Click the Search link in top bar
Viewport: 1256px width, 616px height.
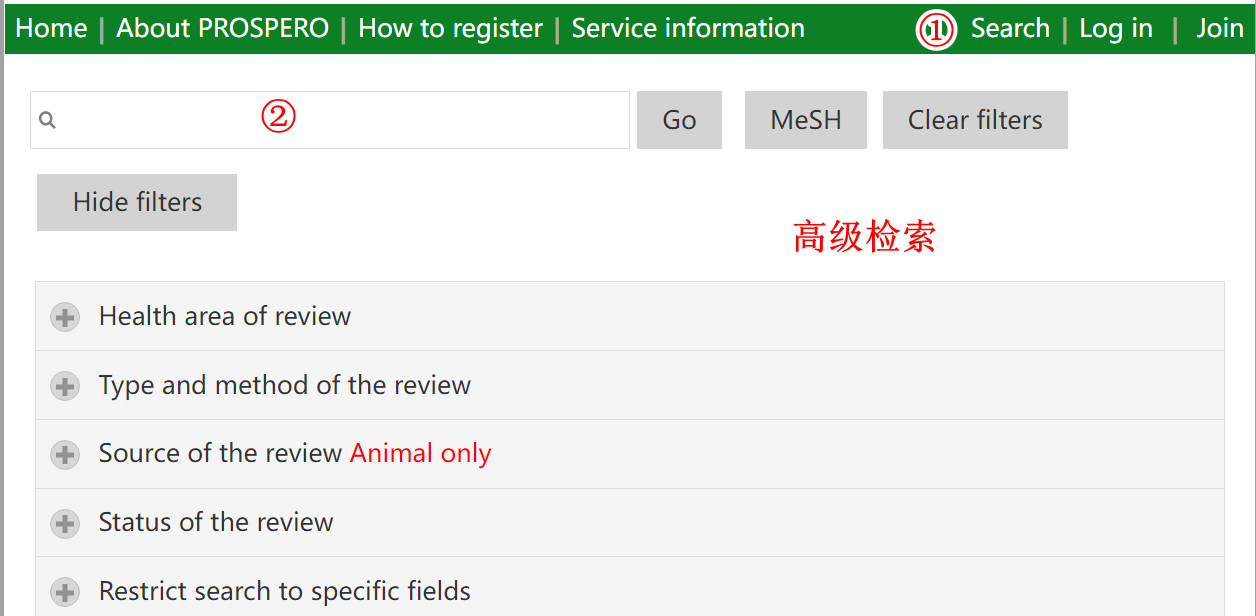pos(1010,28)
